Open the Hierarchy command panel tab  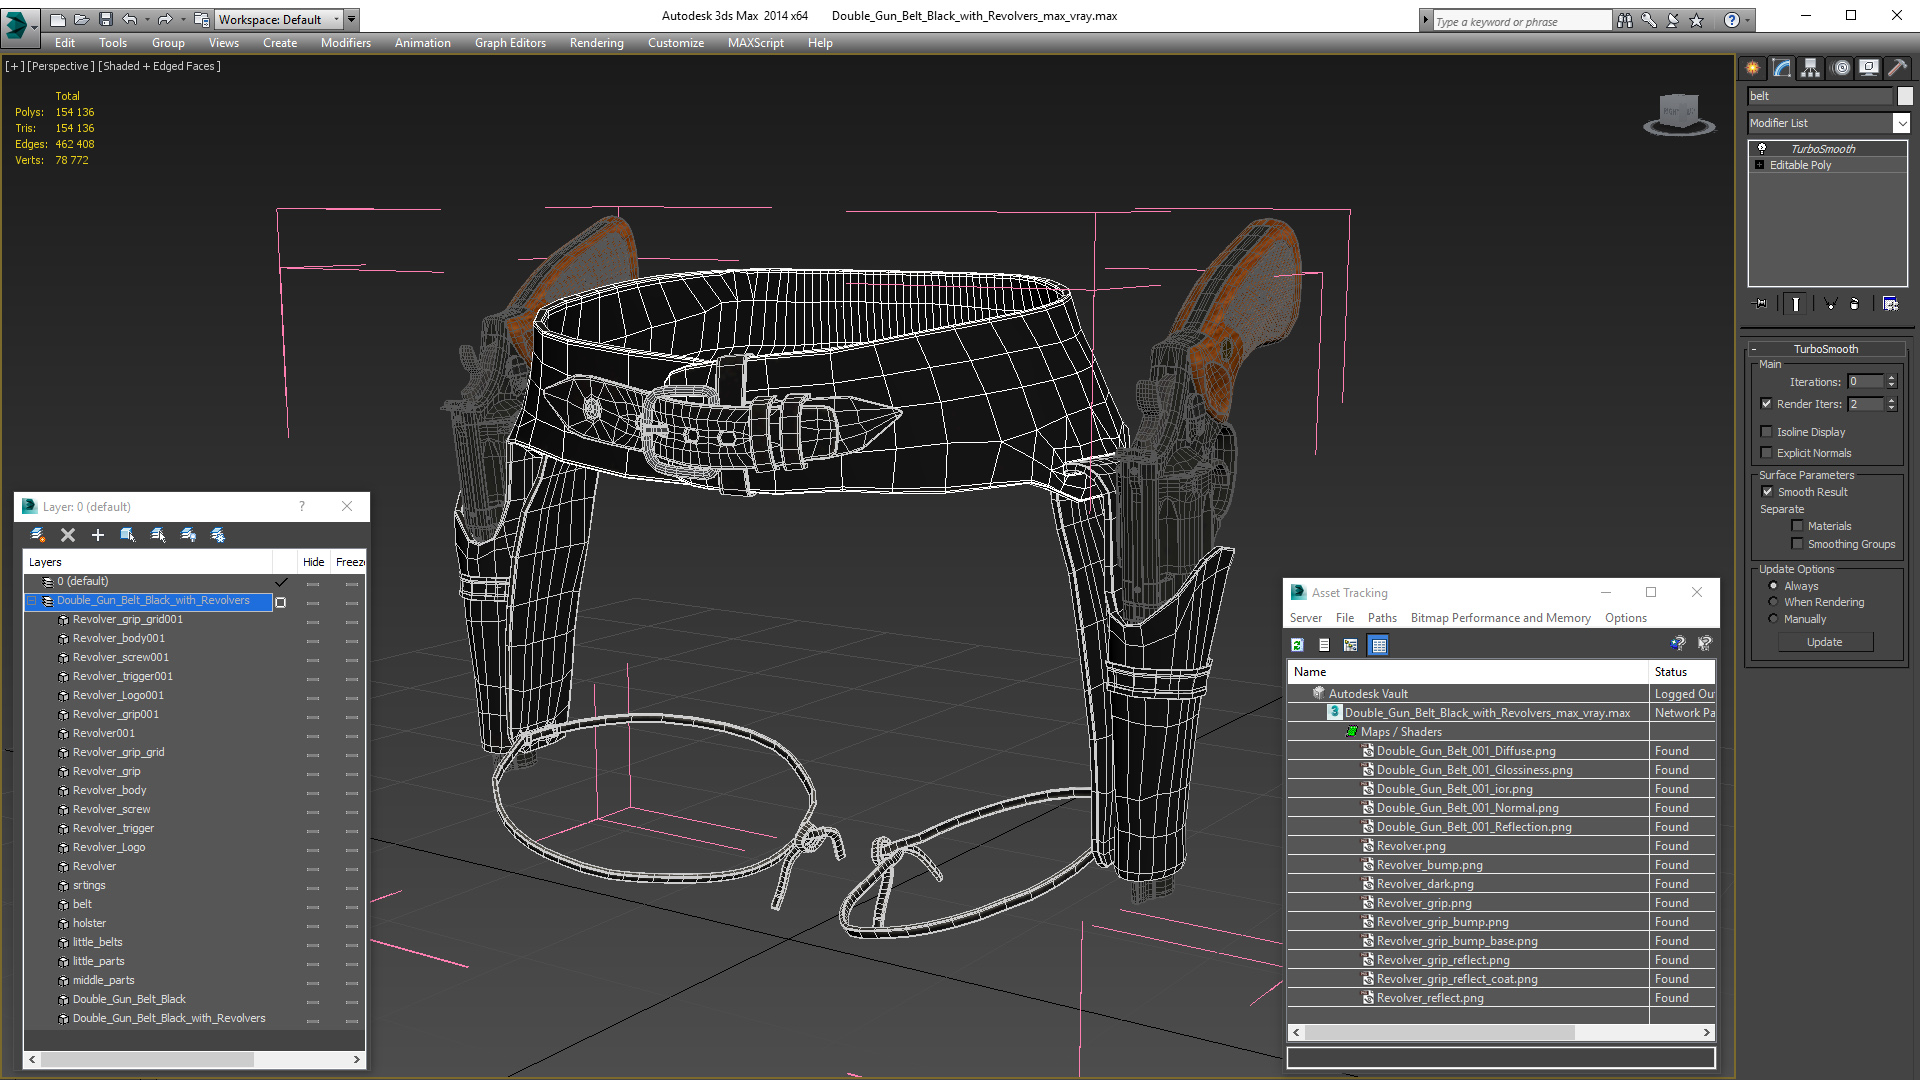pos(1810,68)
